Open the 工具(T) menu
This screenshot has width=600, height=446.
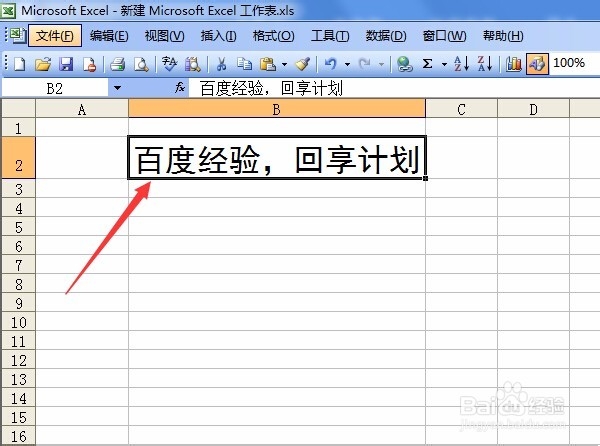[x=330, y=36]
